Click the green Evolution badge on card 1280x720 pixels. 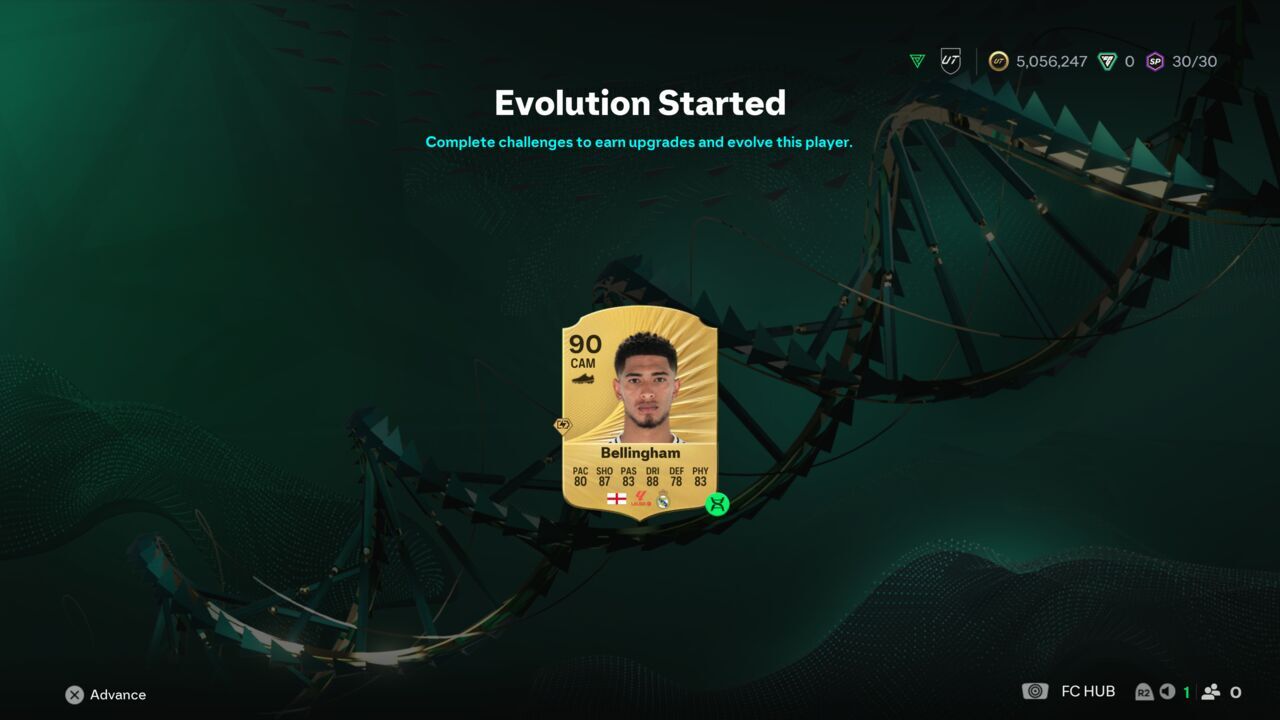(717, 504)
